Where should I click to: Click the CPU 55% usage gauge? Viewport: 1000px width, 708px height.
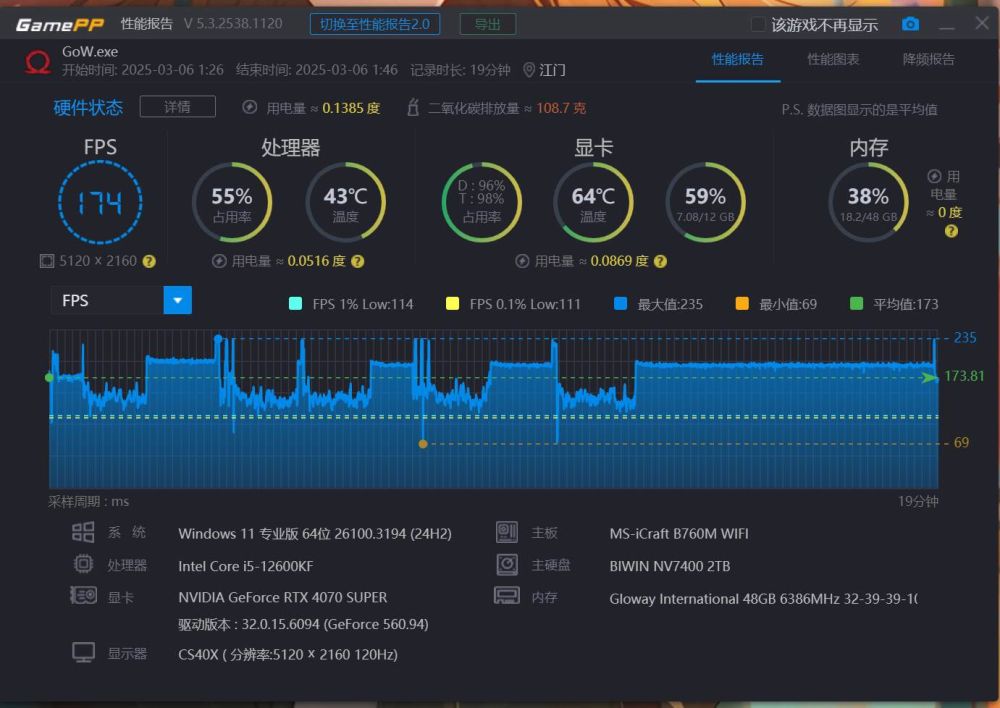coord(232,202)
